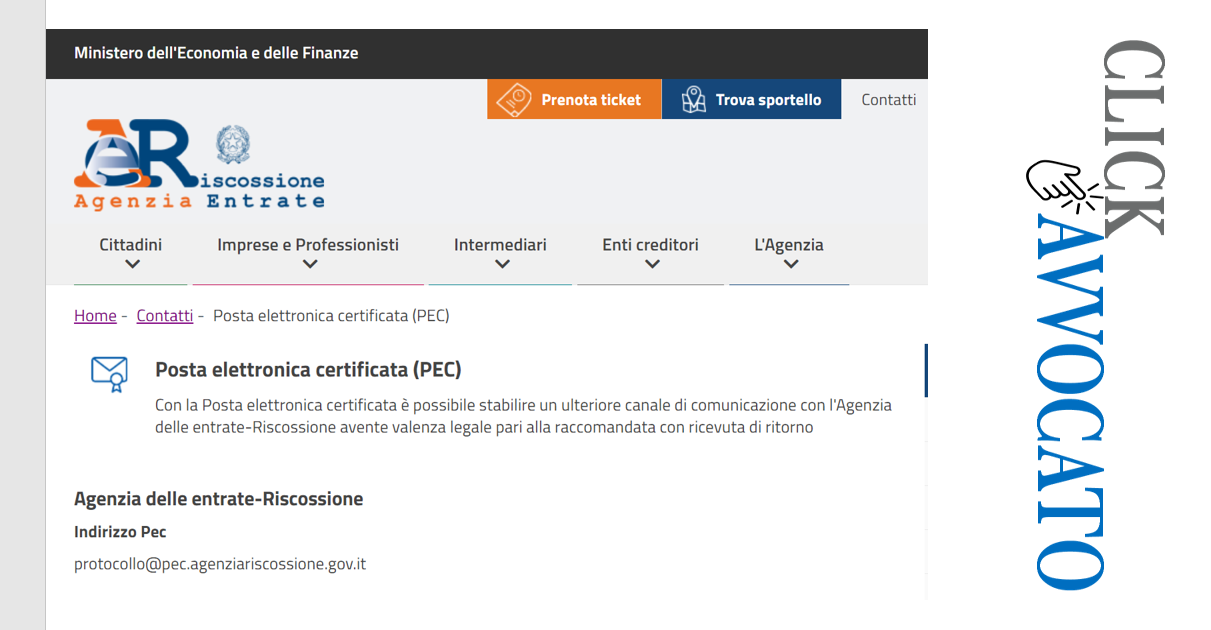Expand the L'Agenzia chevron arrow
Screen dimensions: 1211x630
(791, 265)
